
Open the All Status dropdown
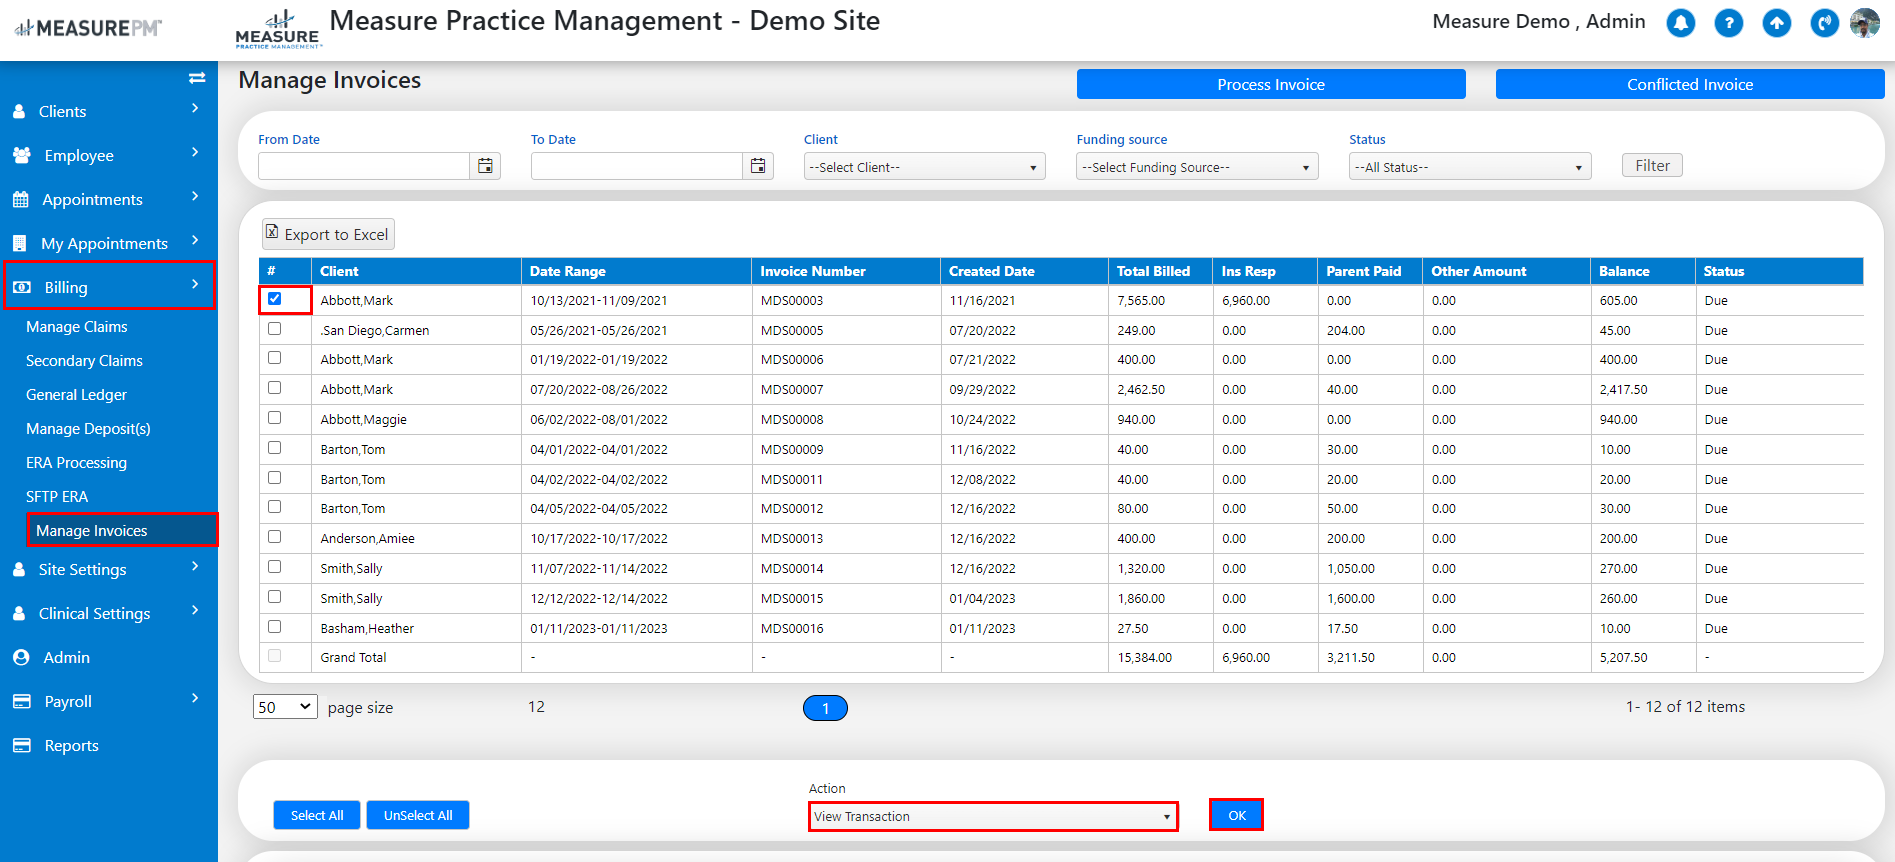(x=1470, y=167)
